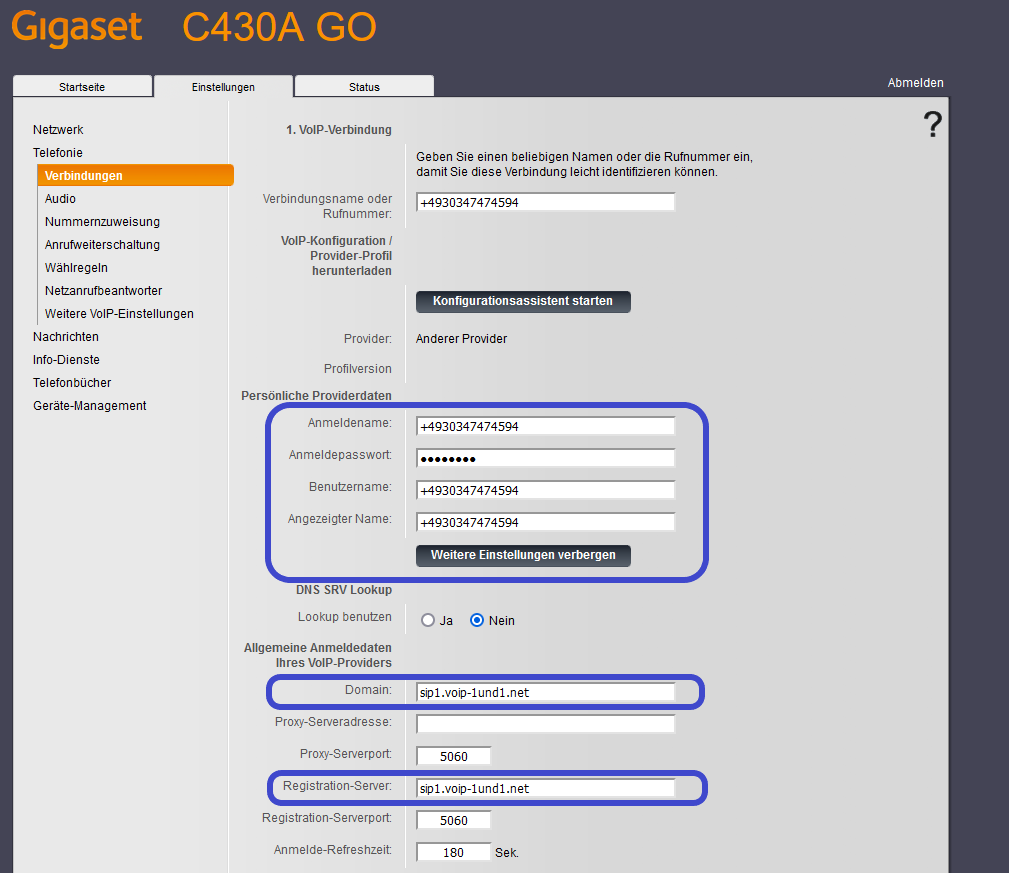Start the Konfigurationsassistent
This screenshot has height=873, width=1009.
coord(523,301)
